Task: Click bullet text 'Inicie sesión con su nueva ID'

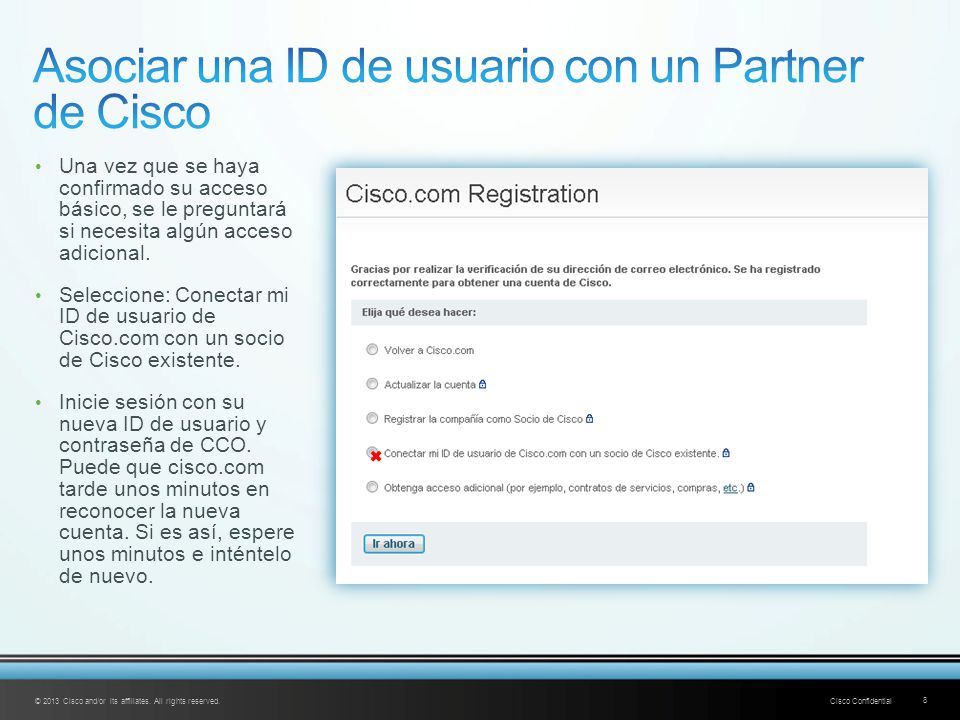Action: (176, 489)
